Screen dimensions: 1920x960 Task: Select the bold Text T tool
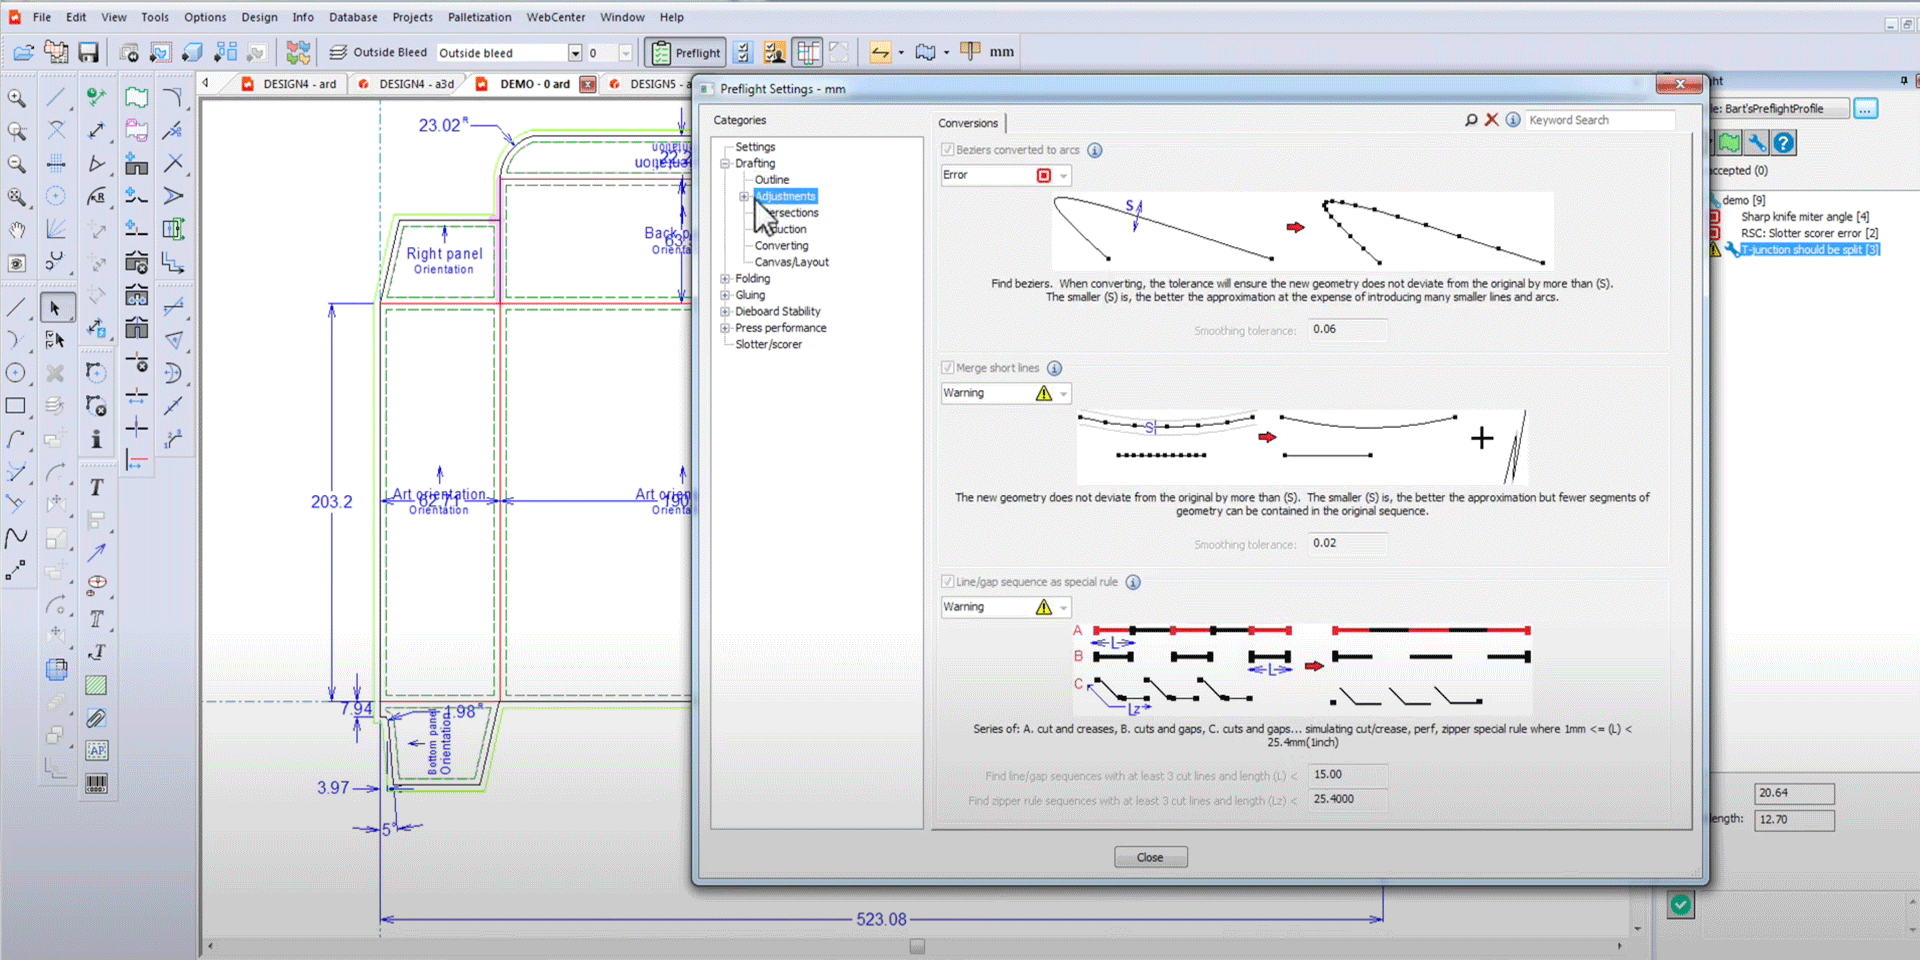(x=96, y=487)
